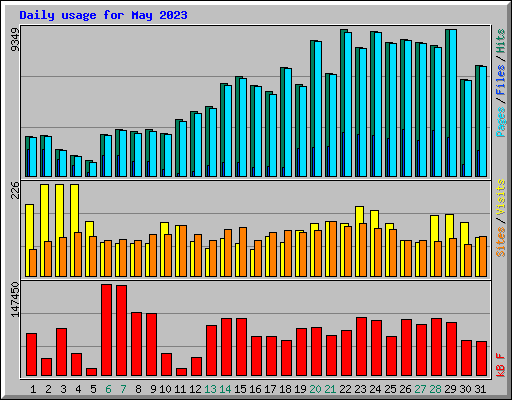This screenshot has width=512, height=400.
Task: Click day 28 on the x-axis
Action: [435, 389]
